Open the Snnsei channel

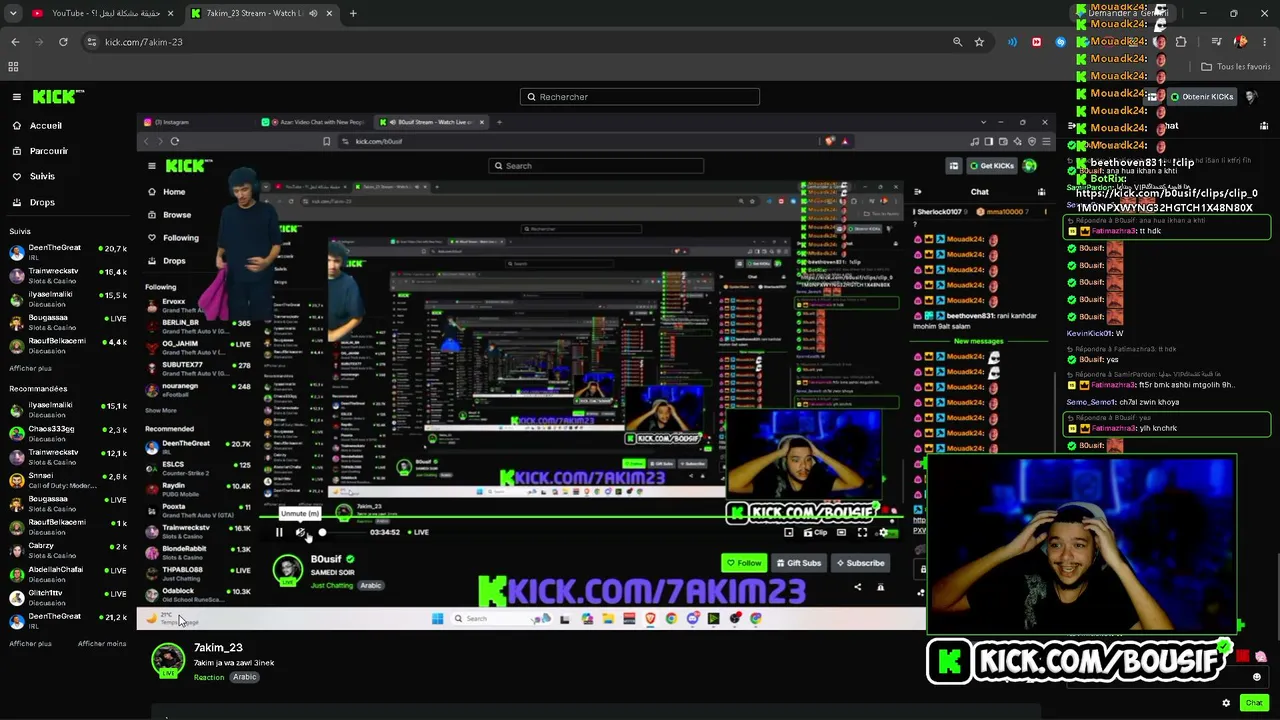(66, 480)
